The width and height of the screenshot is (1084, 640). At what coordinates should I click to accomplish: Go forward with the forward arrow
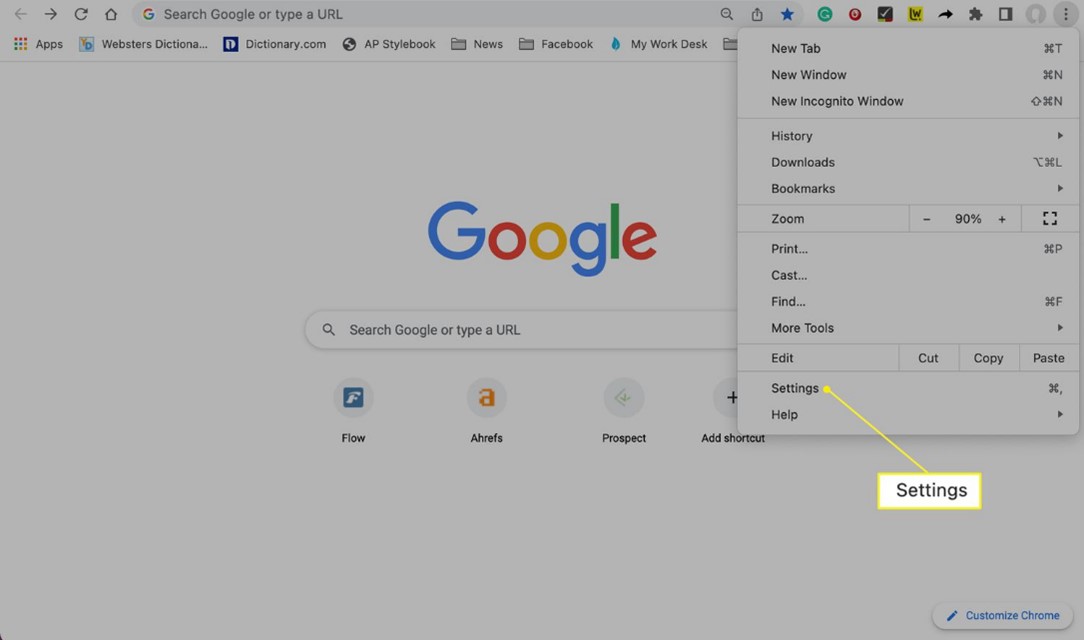tap(50, 14)
